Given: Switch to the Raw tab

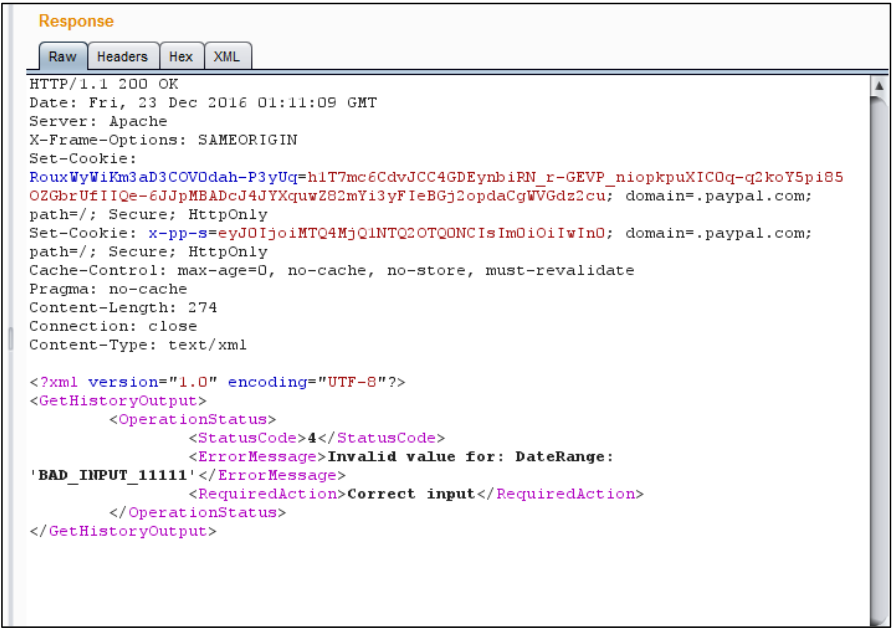Looking at the screenshot, I should 63,57.
